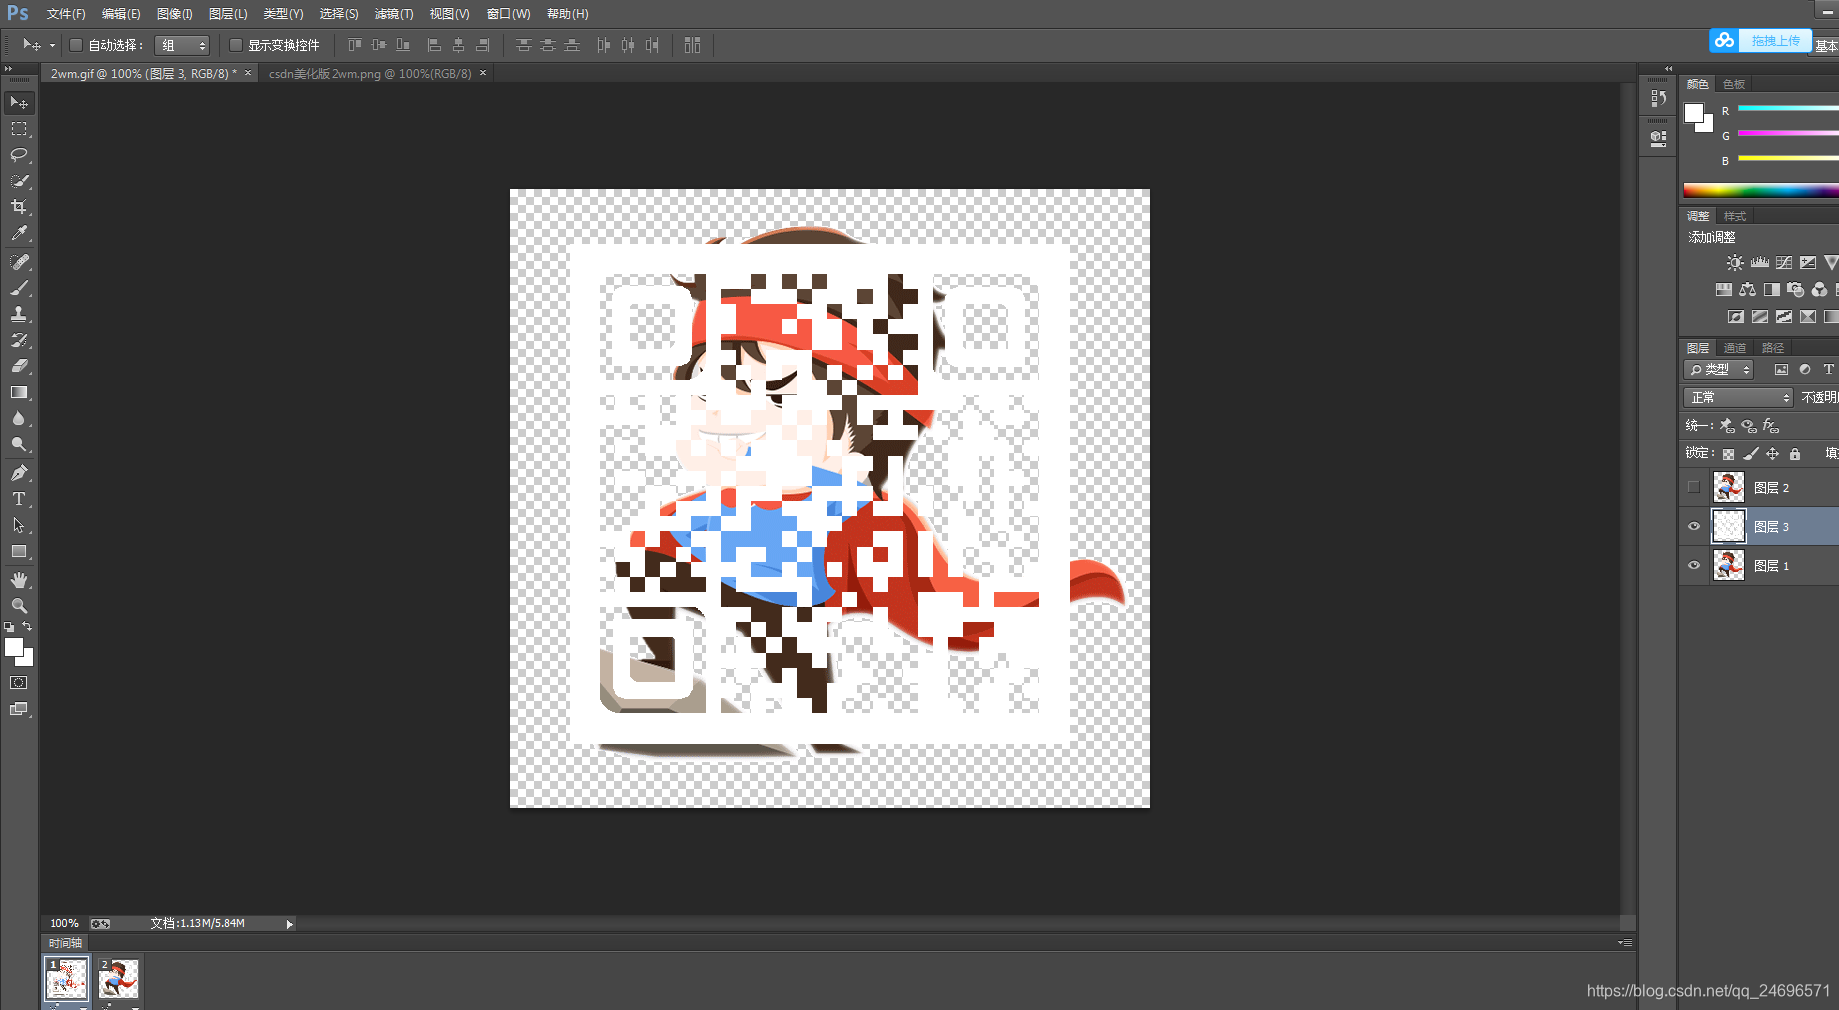This screenshot has width=1839, height=1010.
Task: Open the 滤镜(T) menu
Action: click(394, 14)
